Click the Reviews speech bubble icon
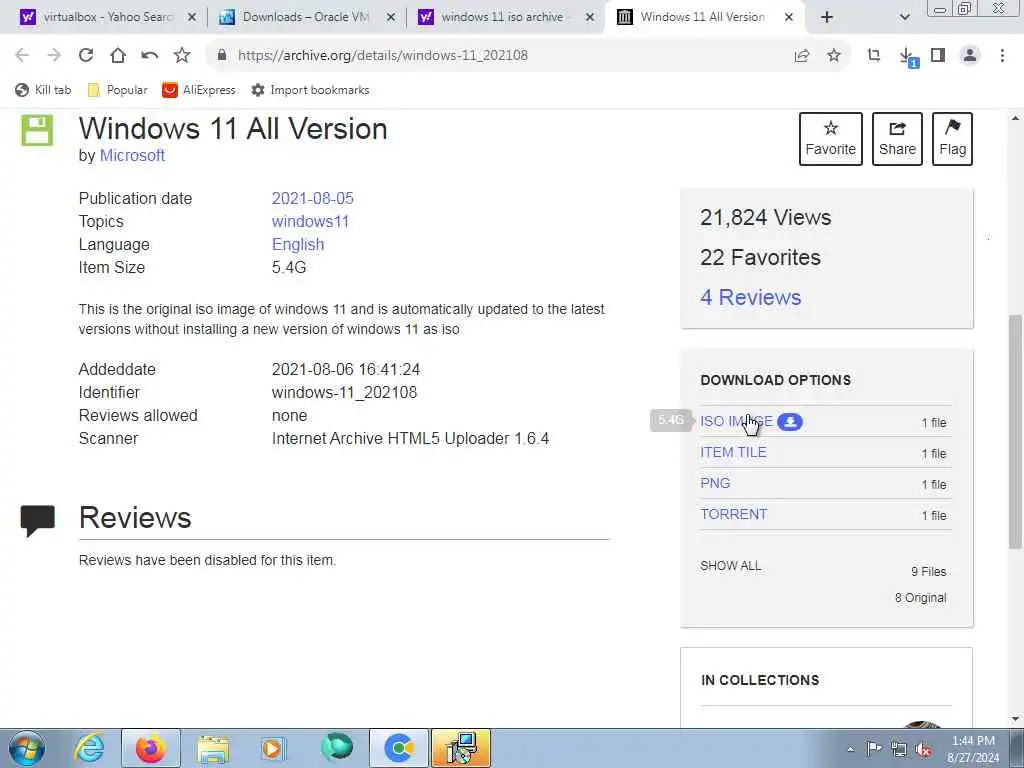 37,520
